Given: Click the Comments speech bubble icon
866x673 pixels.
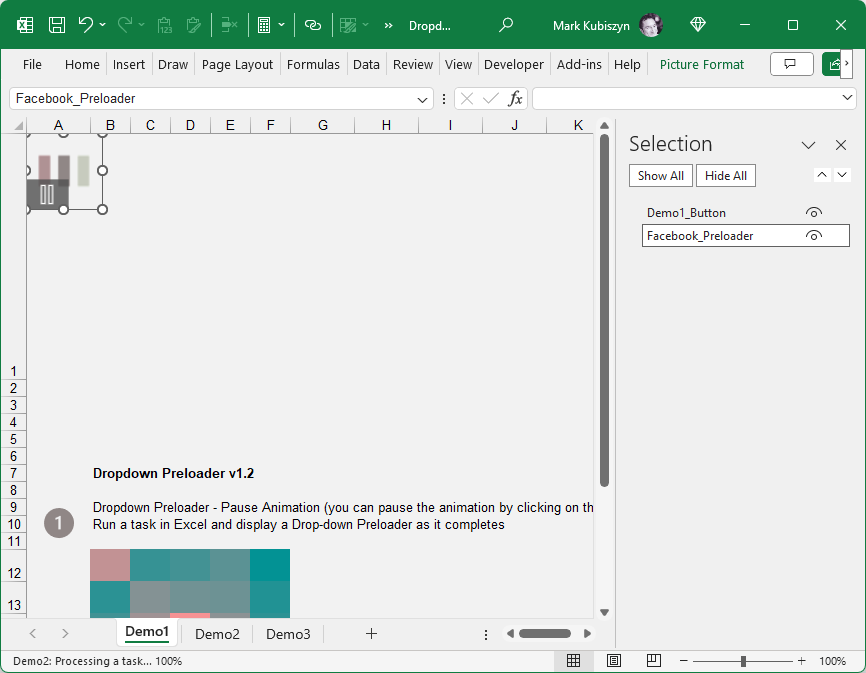Looking at the screenshot, I should point(791,64).
